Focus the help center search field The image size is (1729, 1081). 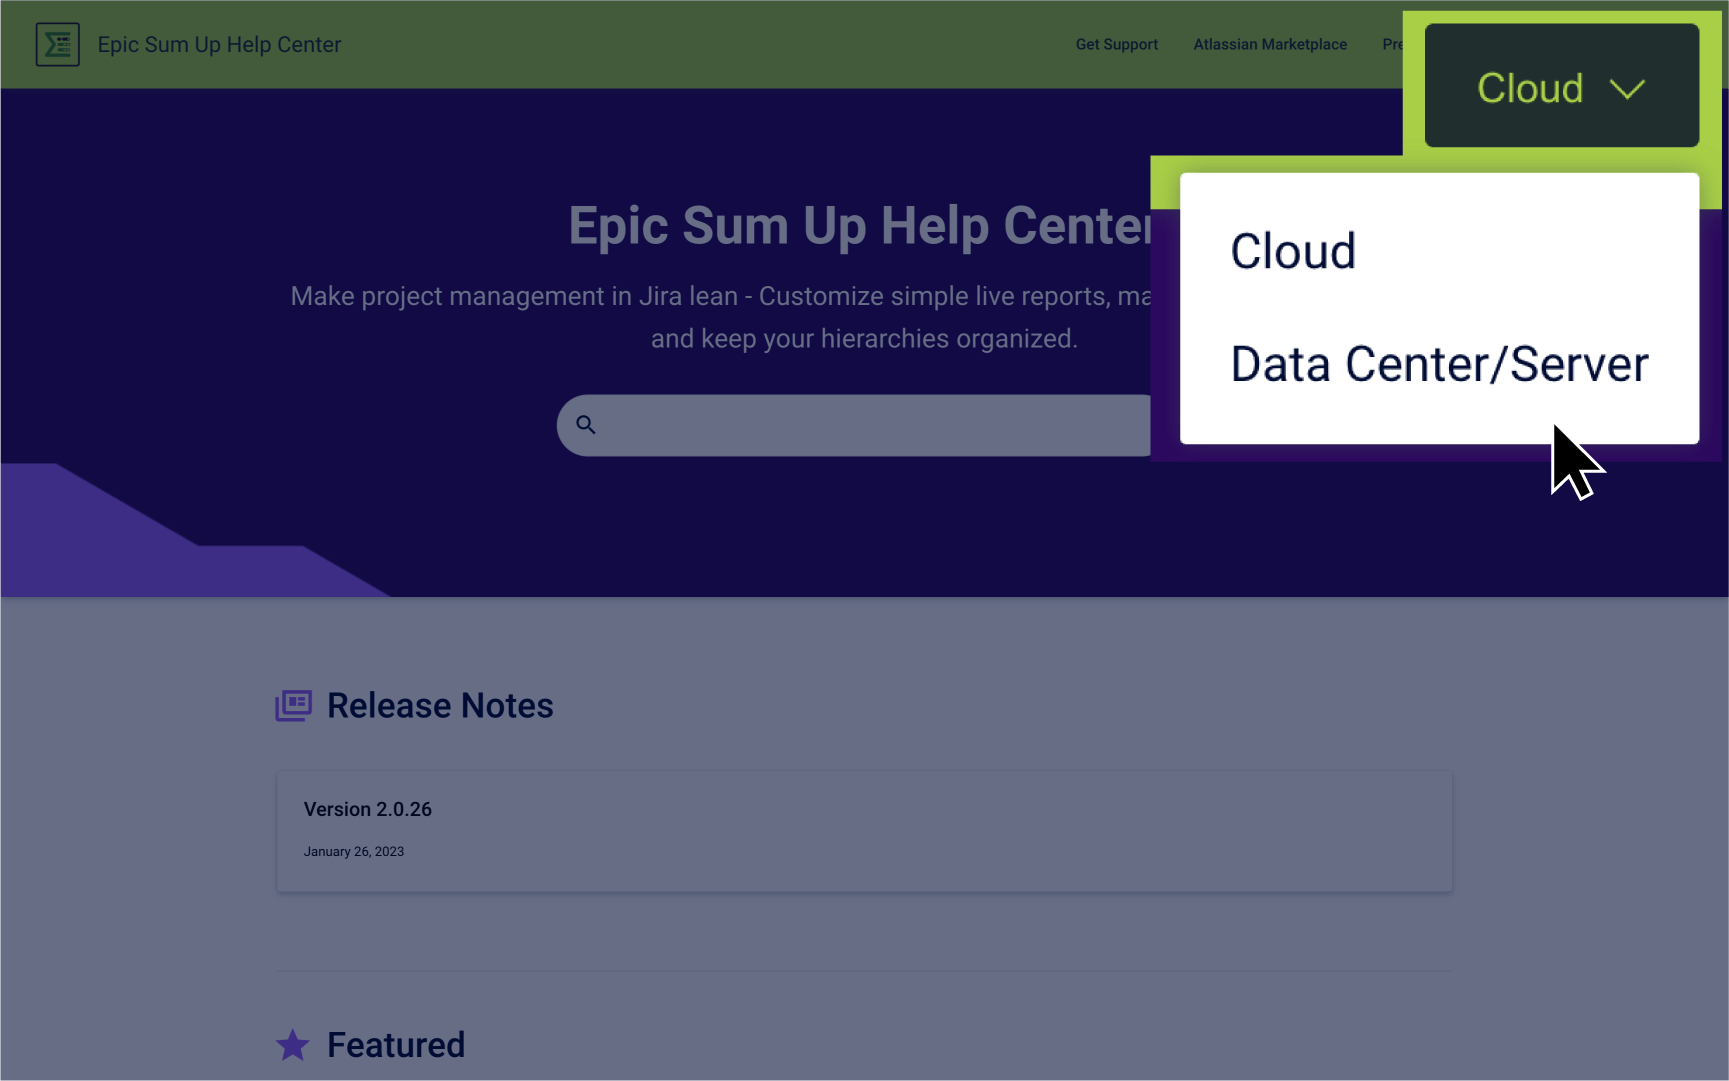[x=870, y=425]
